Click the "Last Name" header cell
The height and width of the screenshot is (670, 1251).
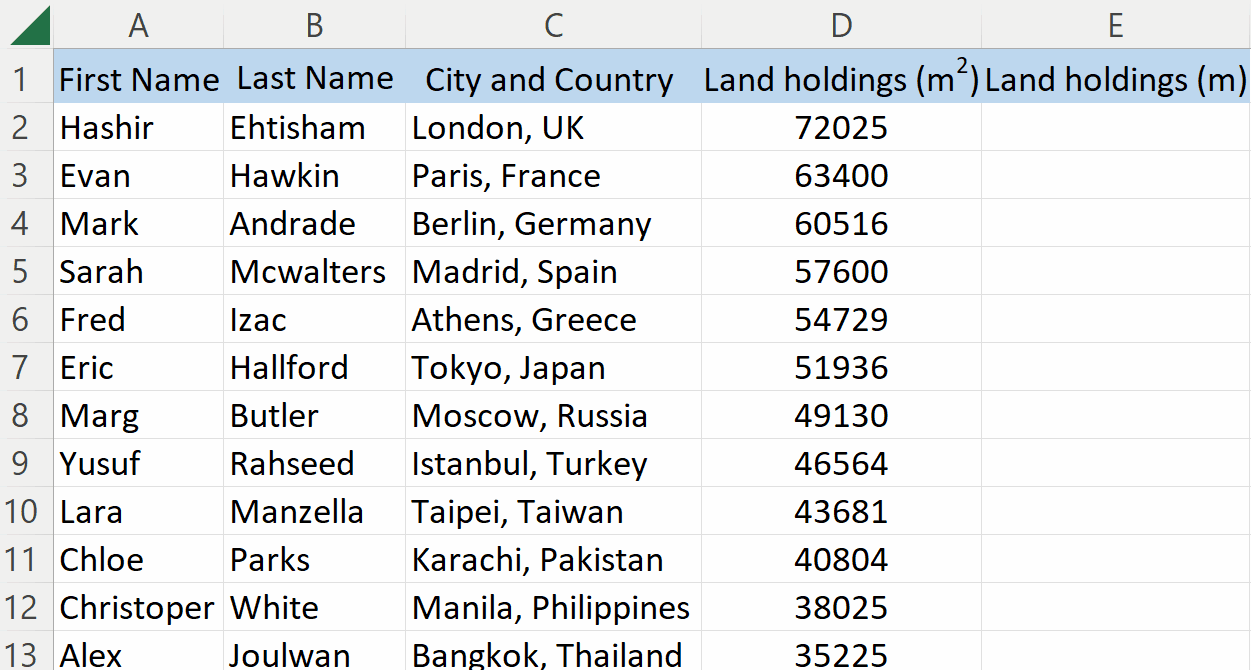(x=314, y=79)
